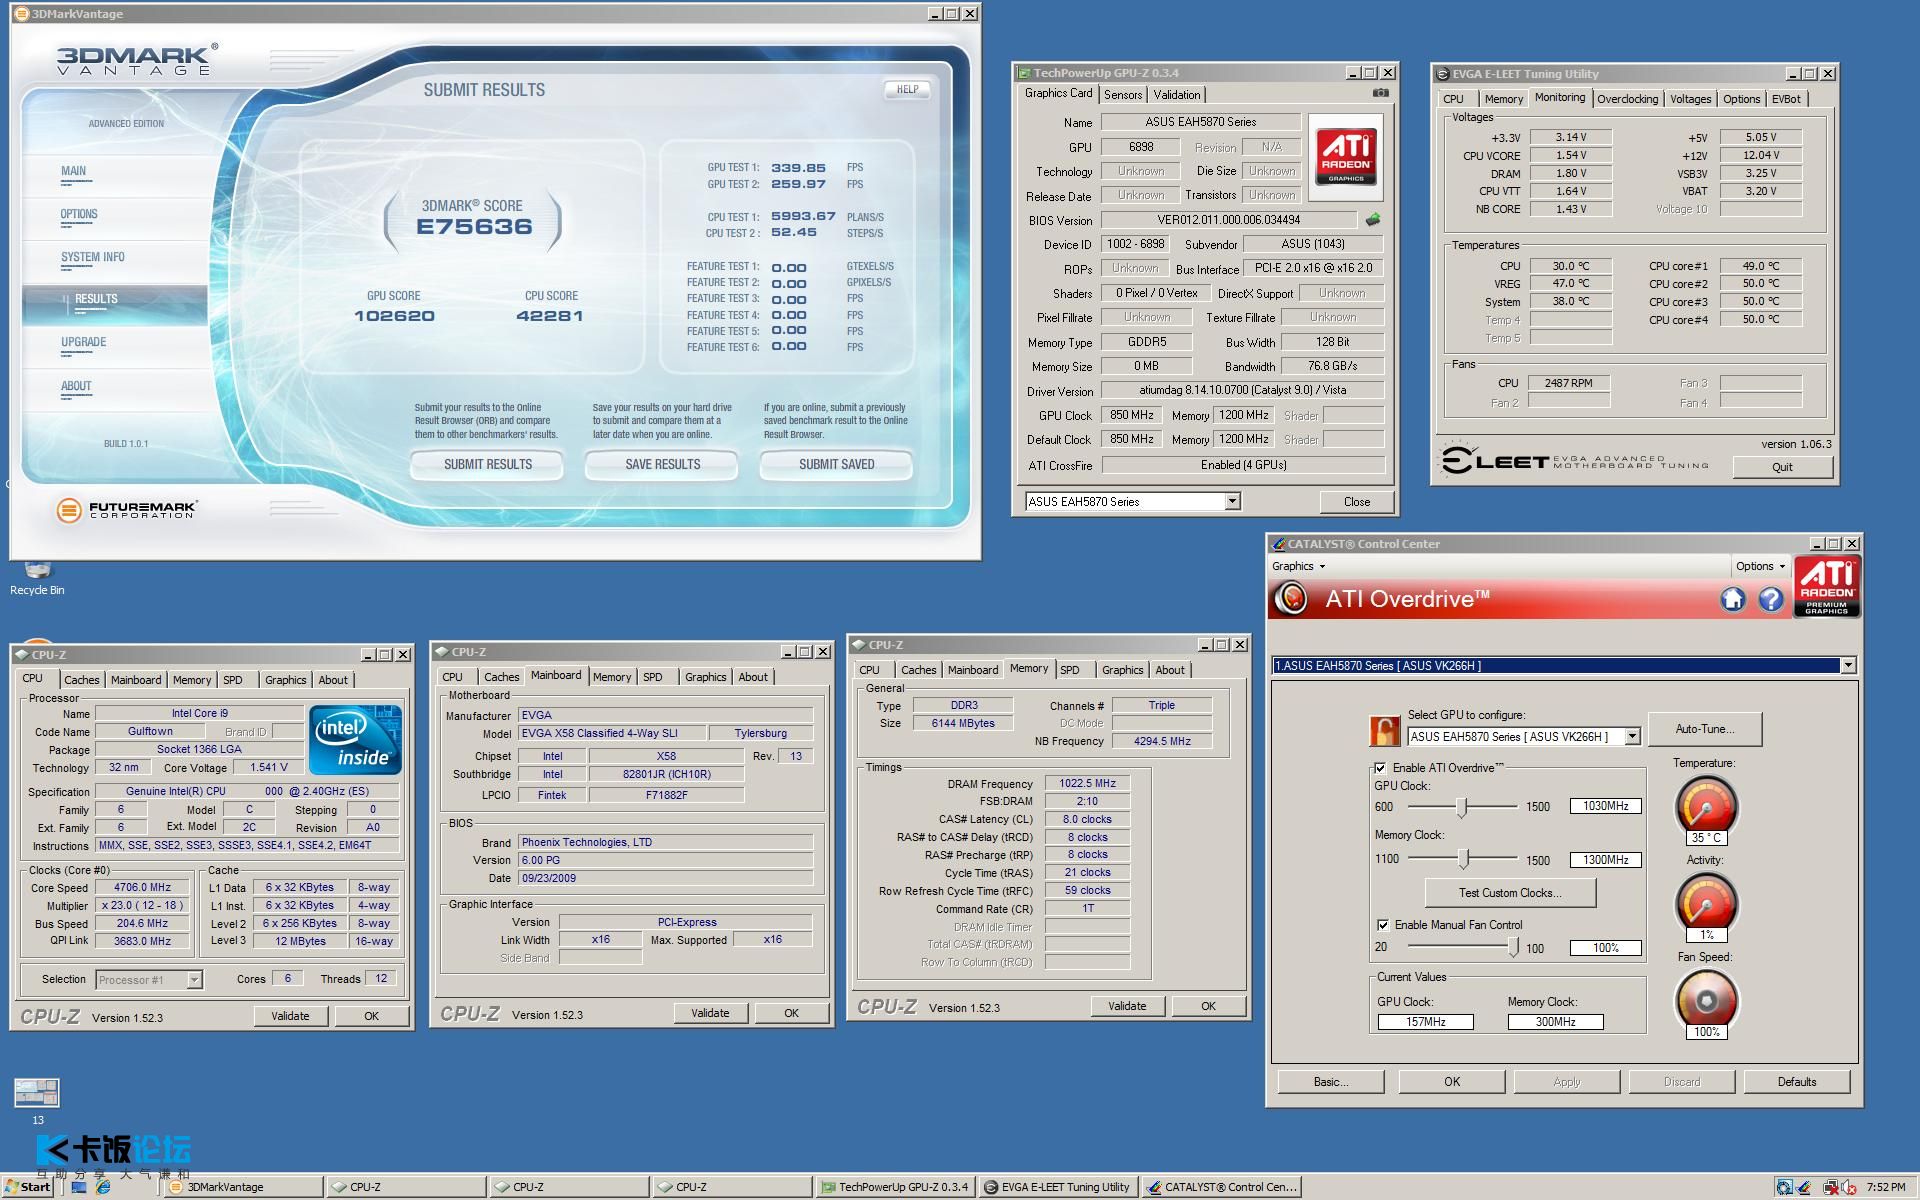The height and width of the screenshot is (1200, 1920).
Task: Click the temperature gauge in Overdrive
Action: [x=1706, y=807]
